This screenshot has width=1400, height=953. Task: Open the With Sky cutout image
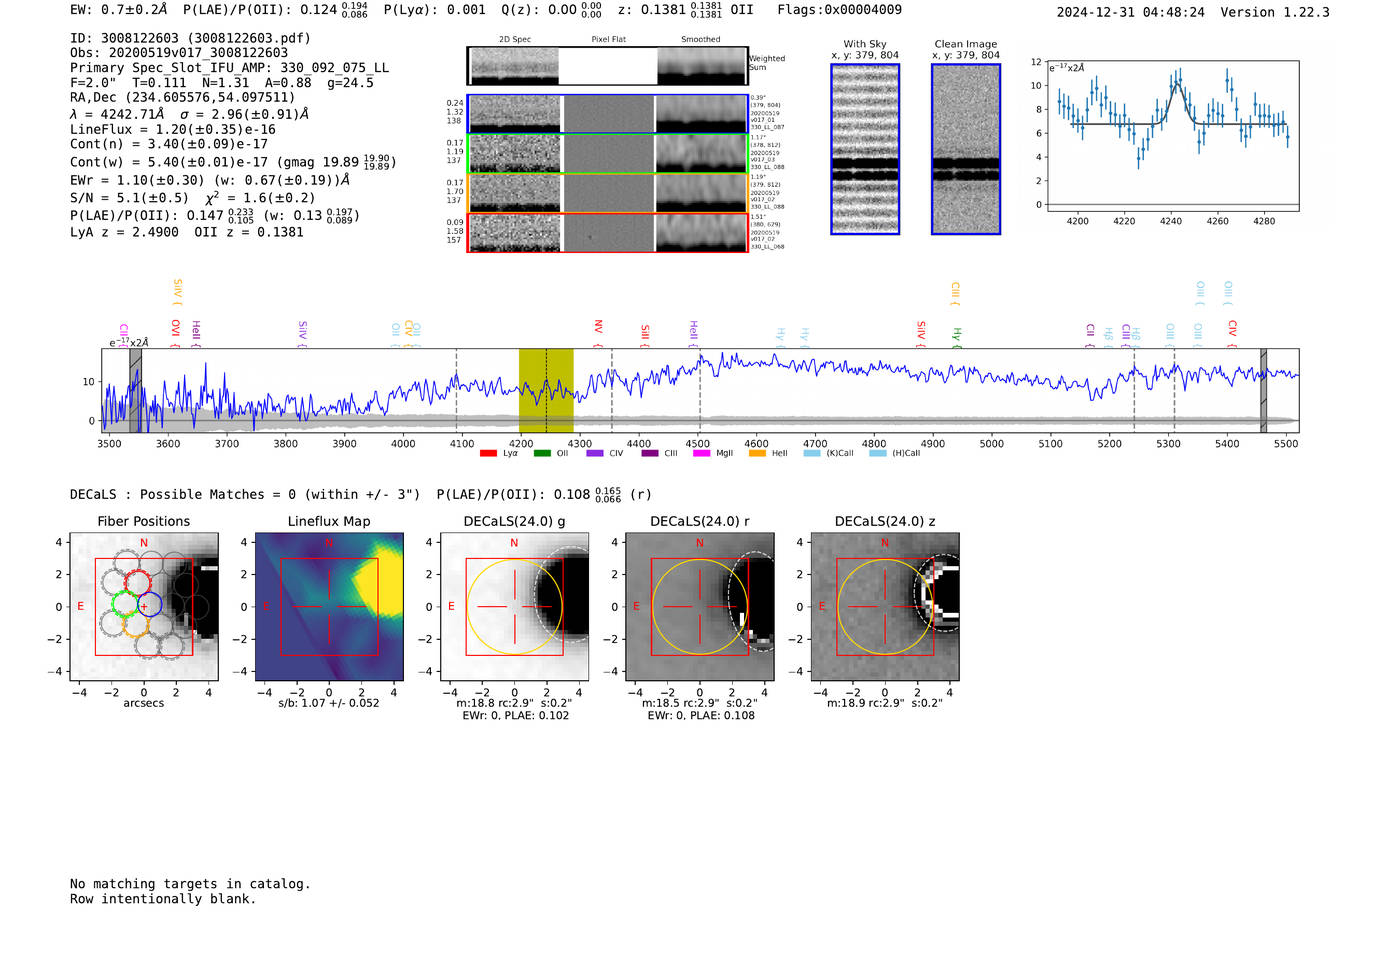865,149
